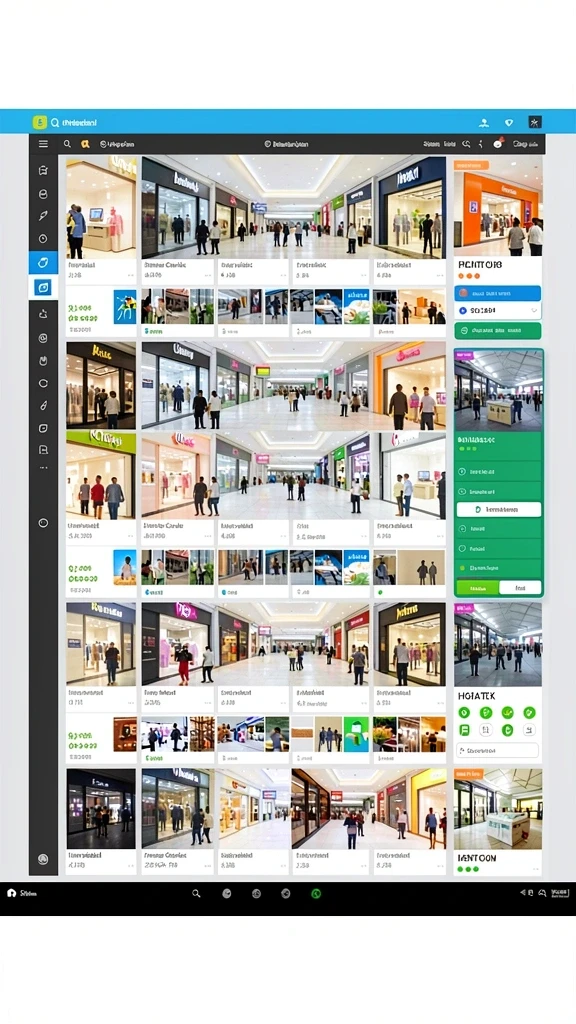Expand the dropdown row under the blue button
This screenshot has height=1024, width=576.
point(498,311)
